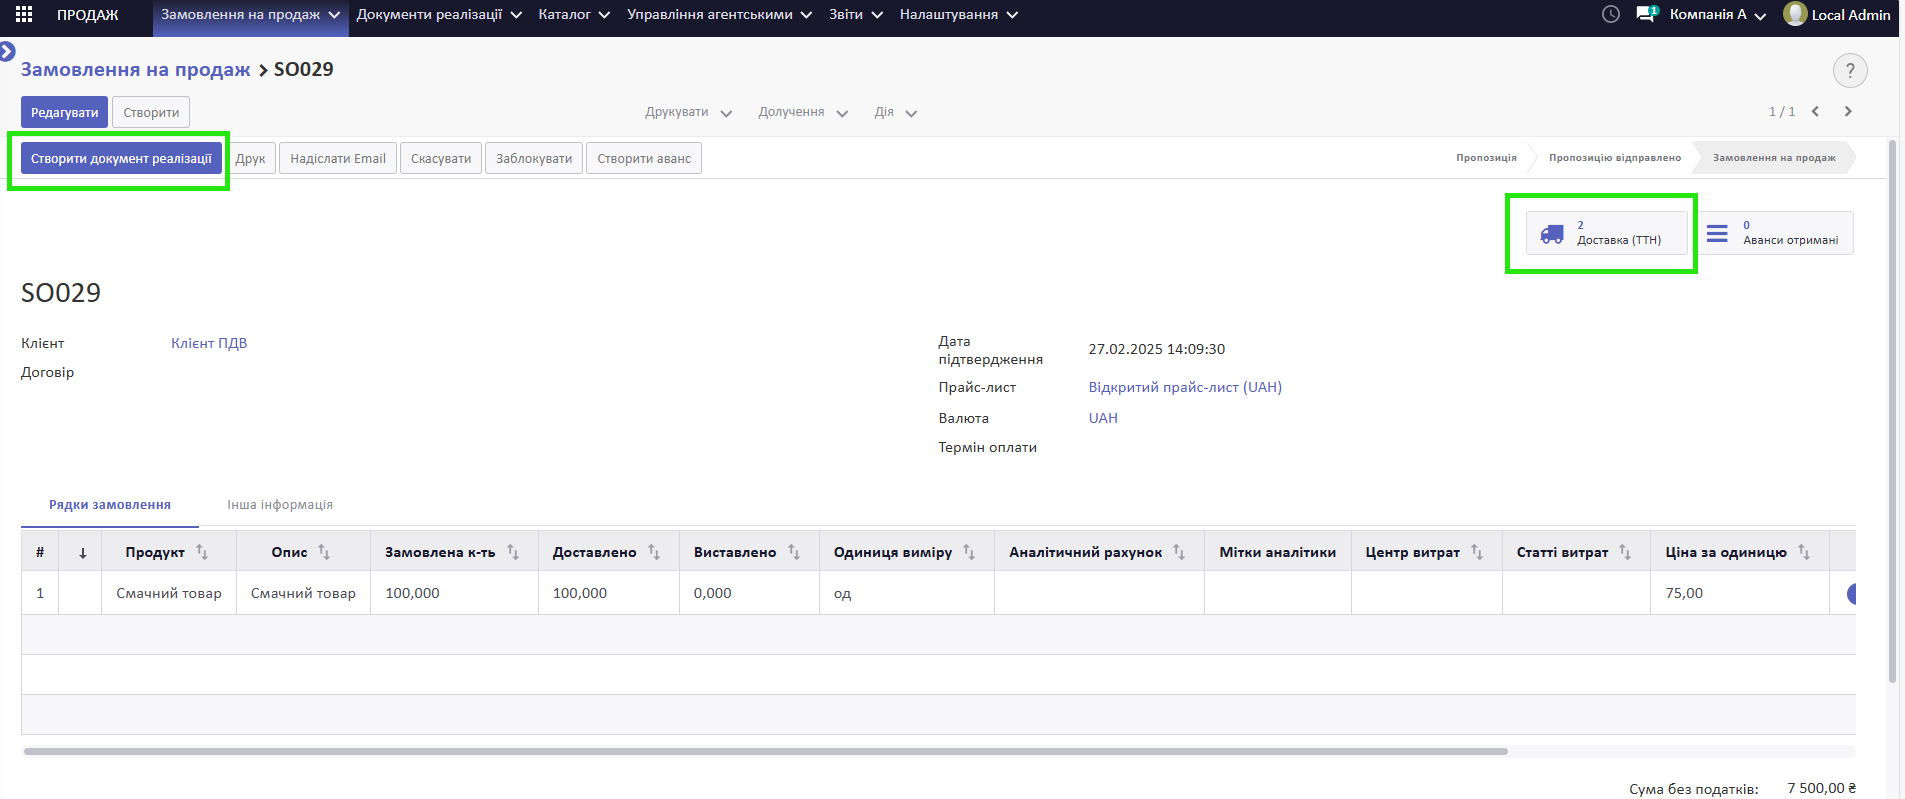This screenshot has height=799, width=1905.
Task: Open the Друкувати dropdown
Action: pyautogui.click(x=688, y=112)
